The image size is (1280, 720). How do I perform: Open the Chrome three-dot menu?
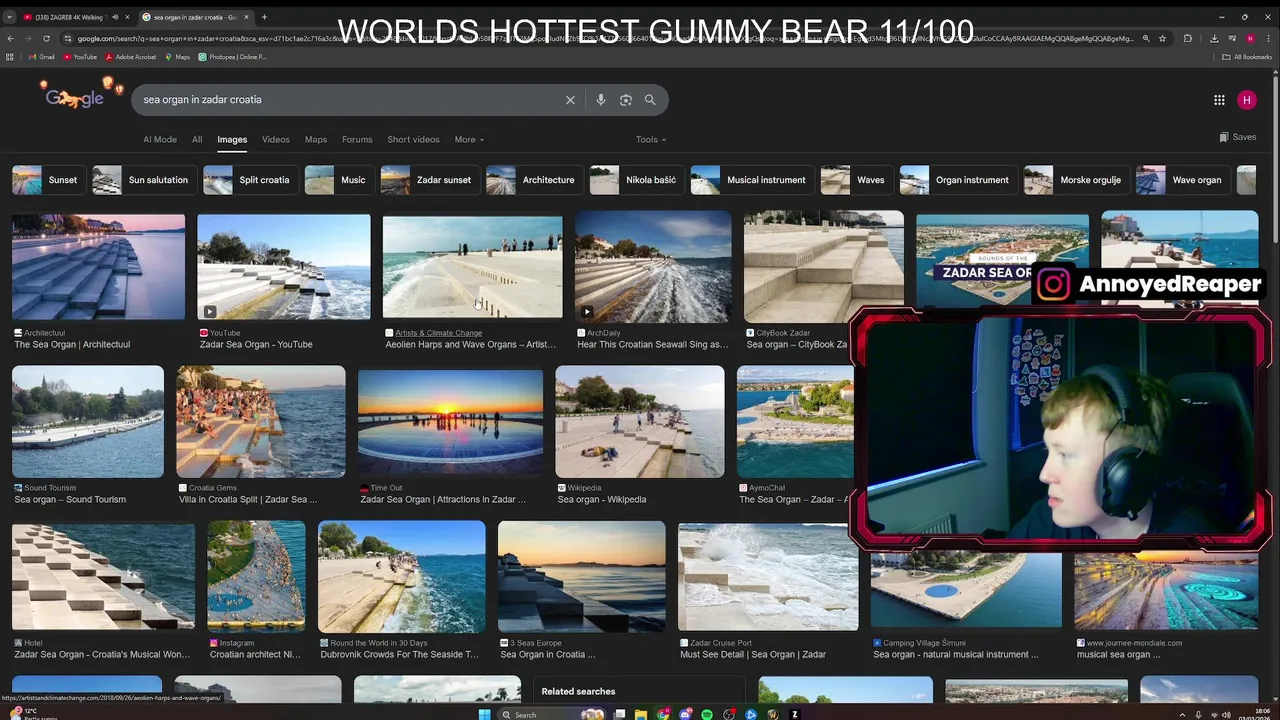coord(1268,38)
